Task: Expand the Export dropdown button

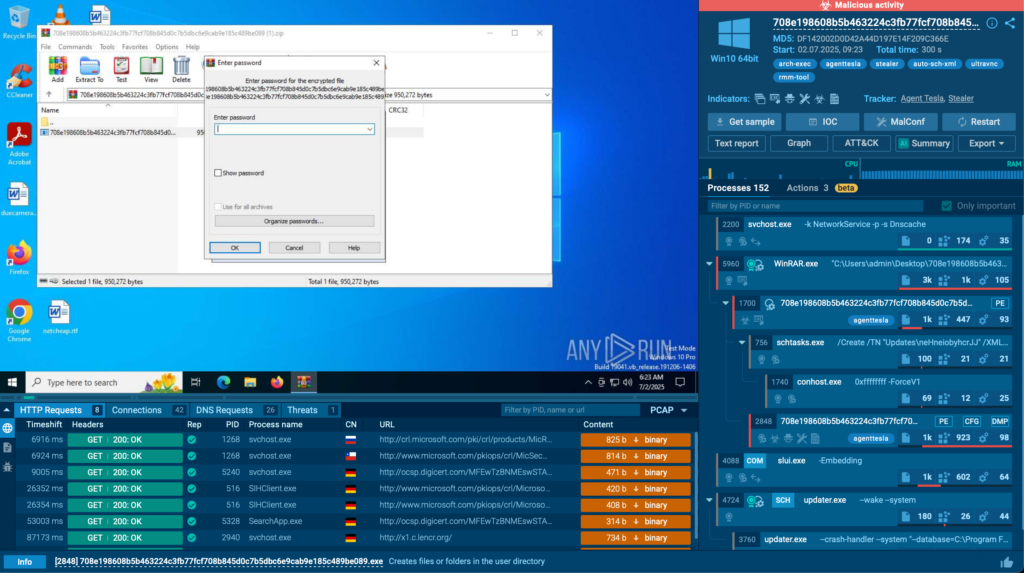Action: coord(985,143)
